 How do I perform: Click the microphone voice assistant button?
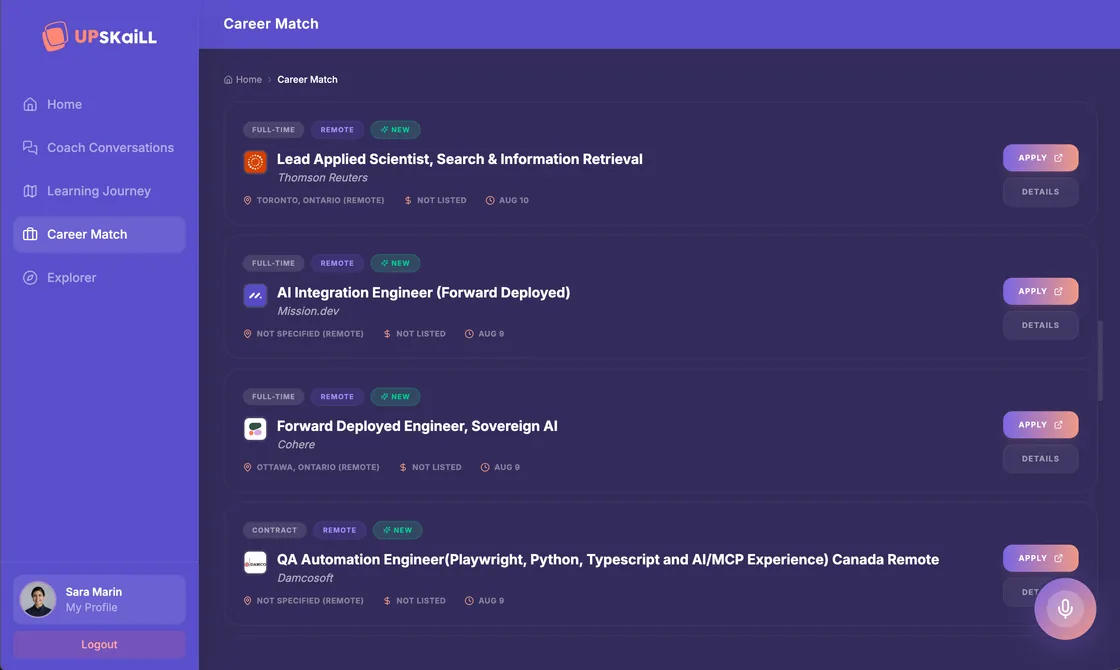coord(1065,609)
